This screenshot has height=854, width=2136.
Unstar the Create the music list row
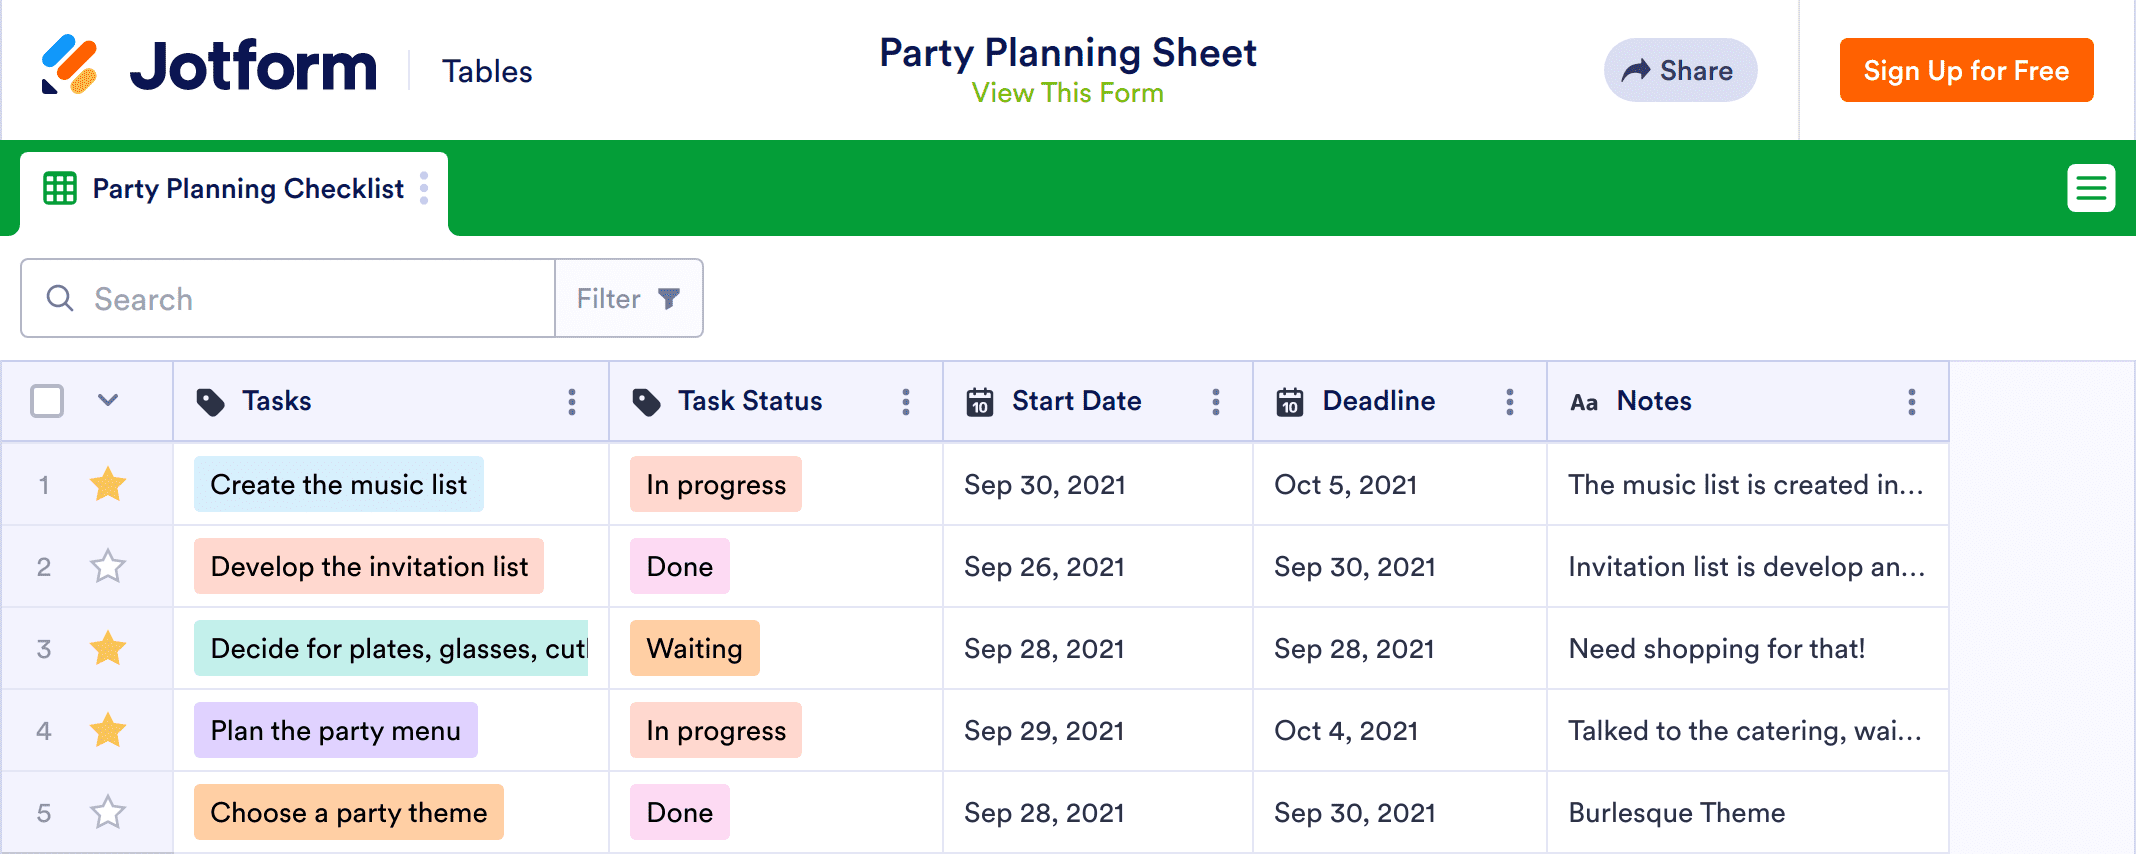[x=108, y=485]
